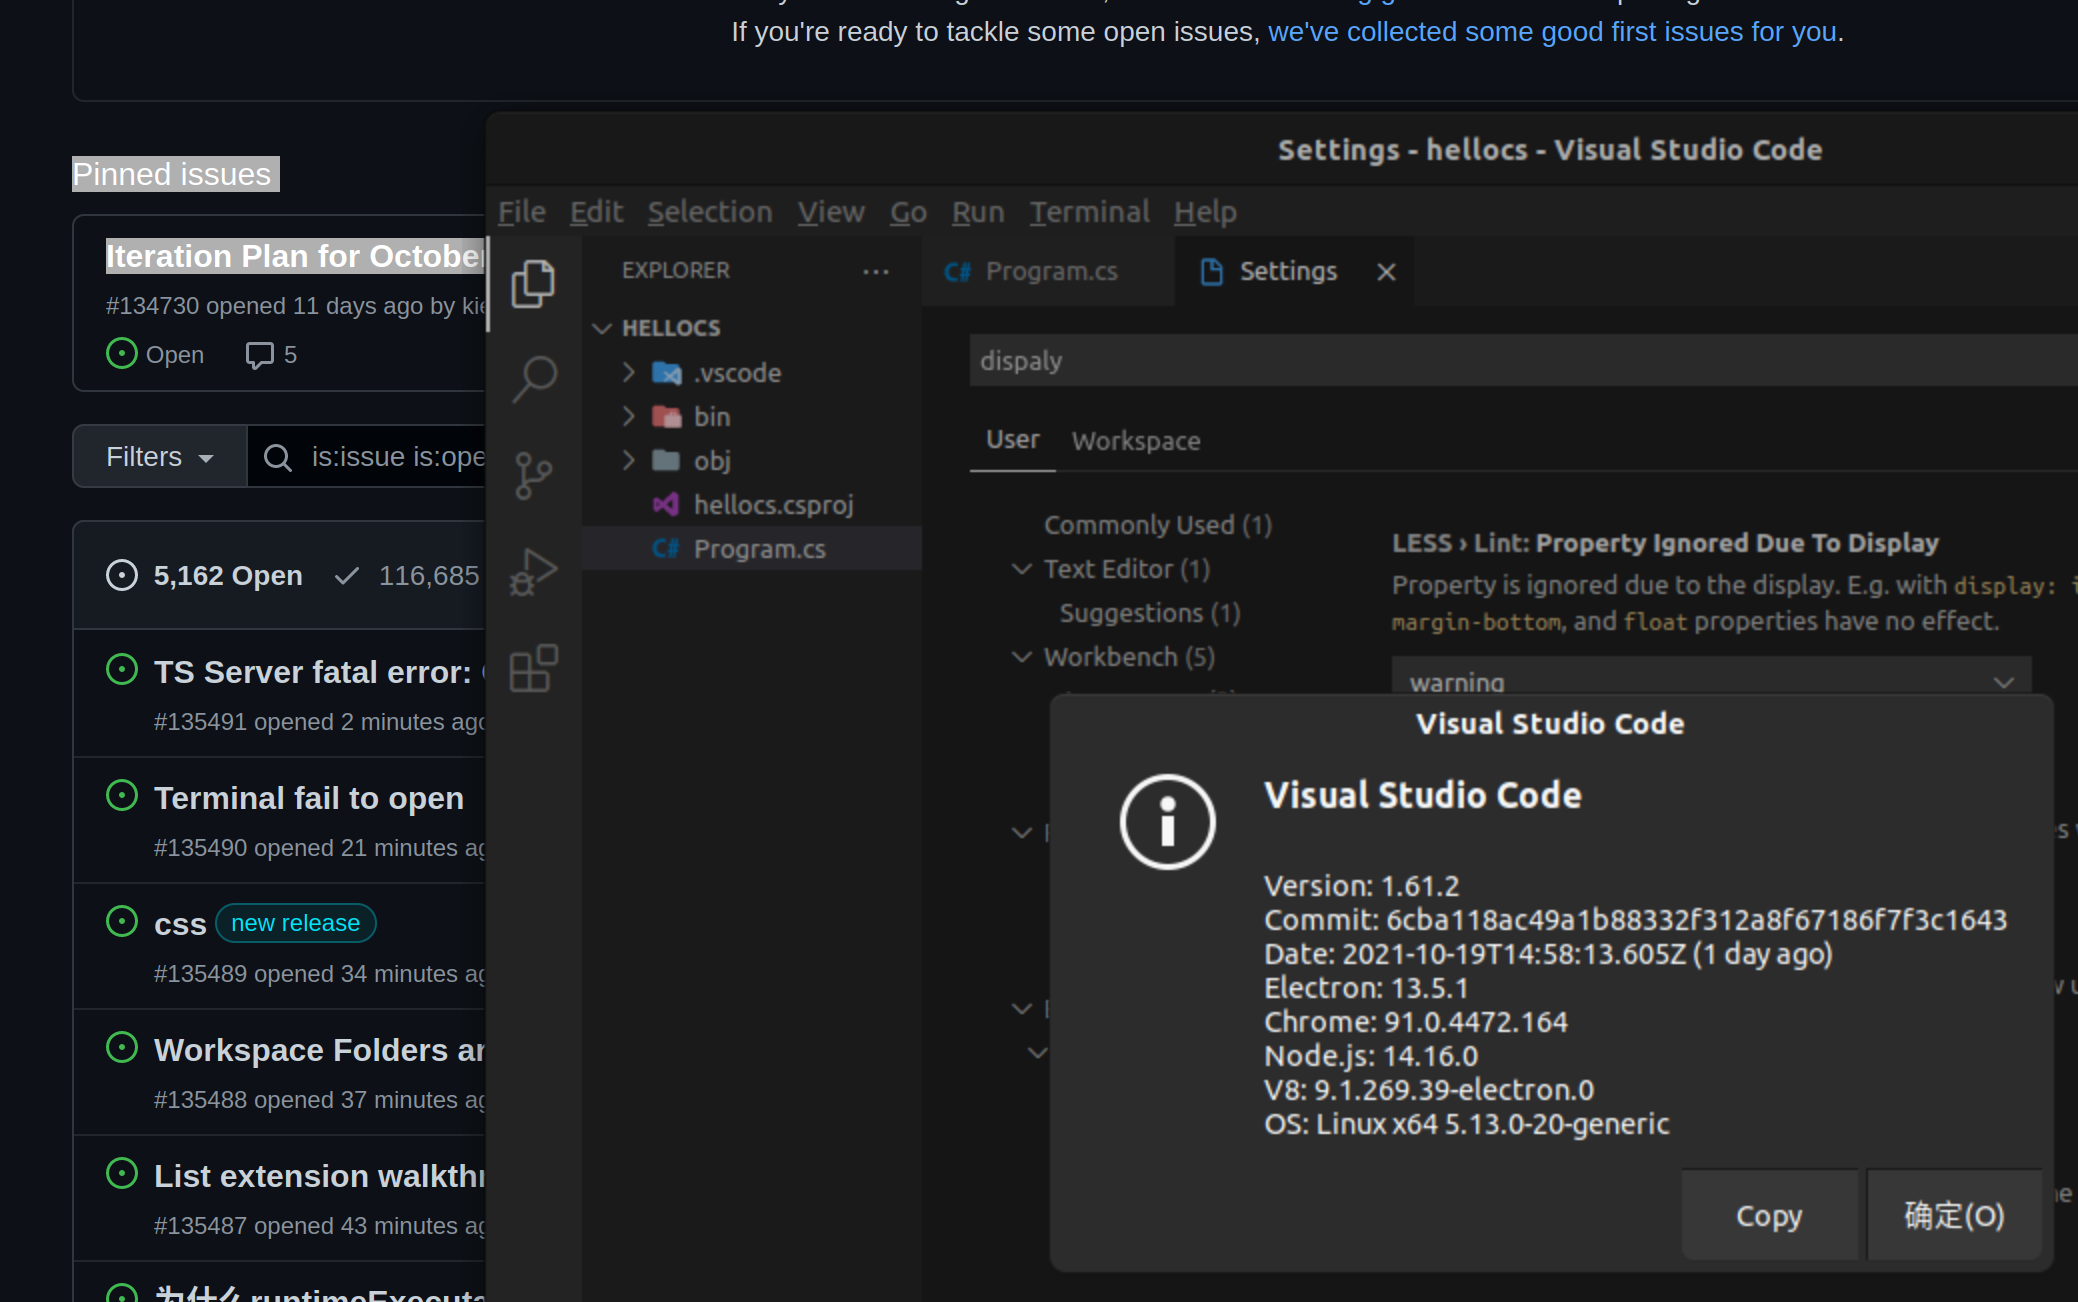Viewport: 2078px width, 1302px height.
Task: Click the C# icon on the Program.cs tab
Action: tap(957, 271)
